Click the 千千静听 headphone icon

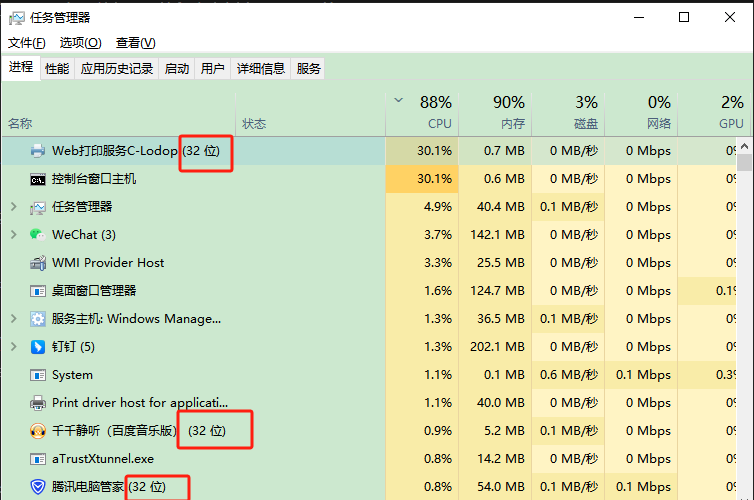point(38,431)
